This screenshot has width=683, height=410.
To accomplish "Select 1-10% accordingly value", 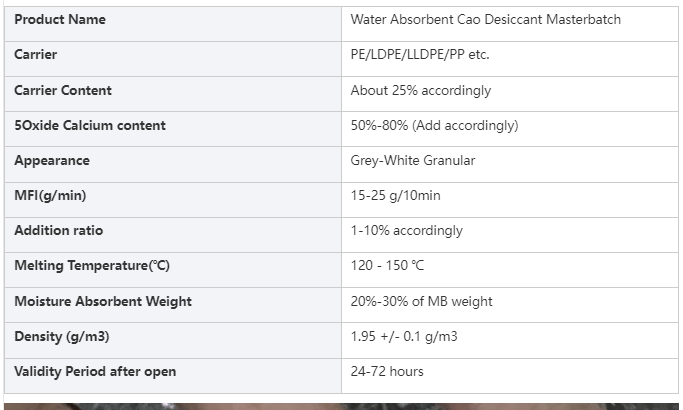I will coord(406,230).
